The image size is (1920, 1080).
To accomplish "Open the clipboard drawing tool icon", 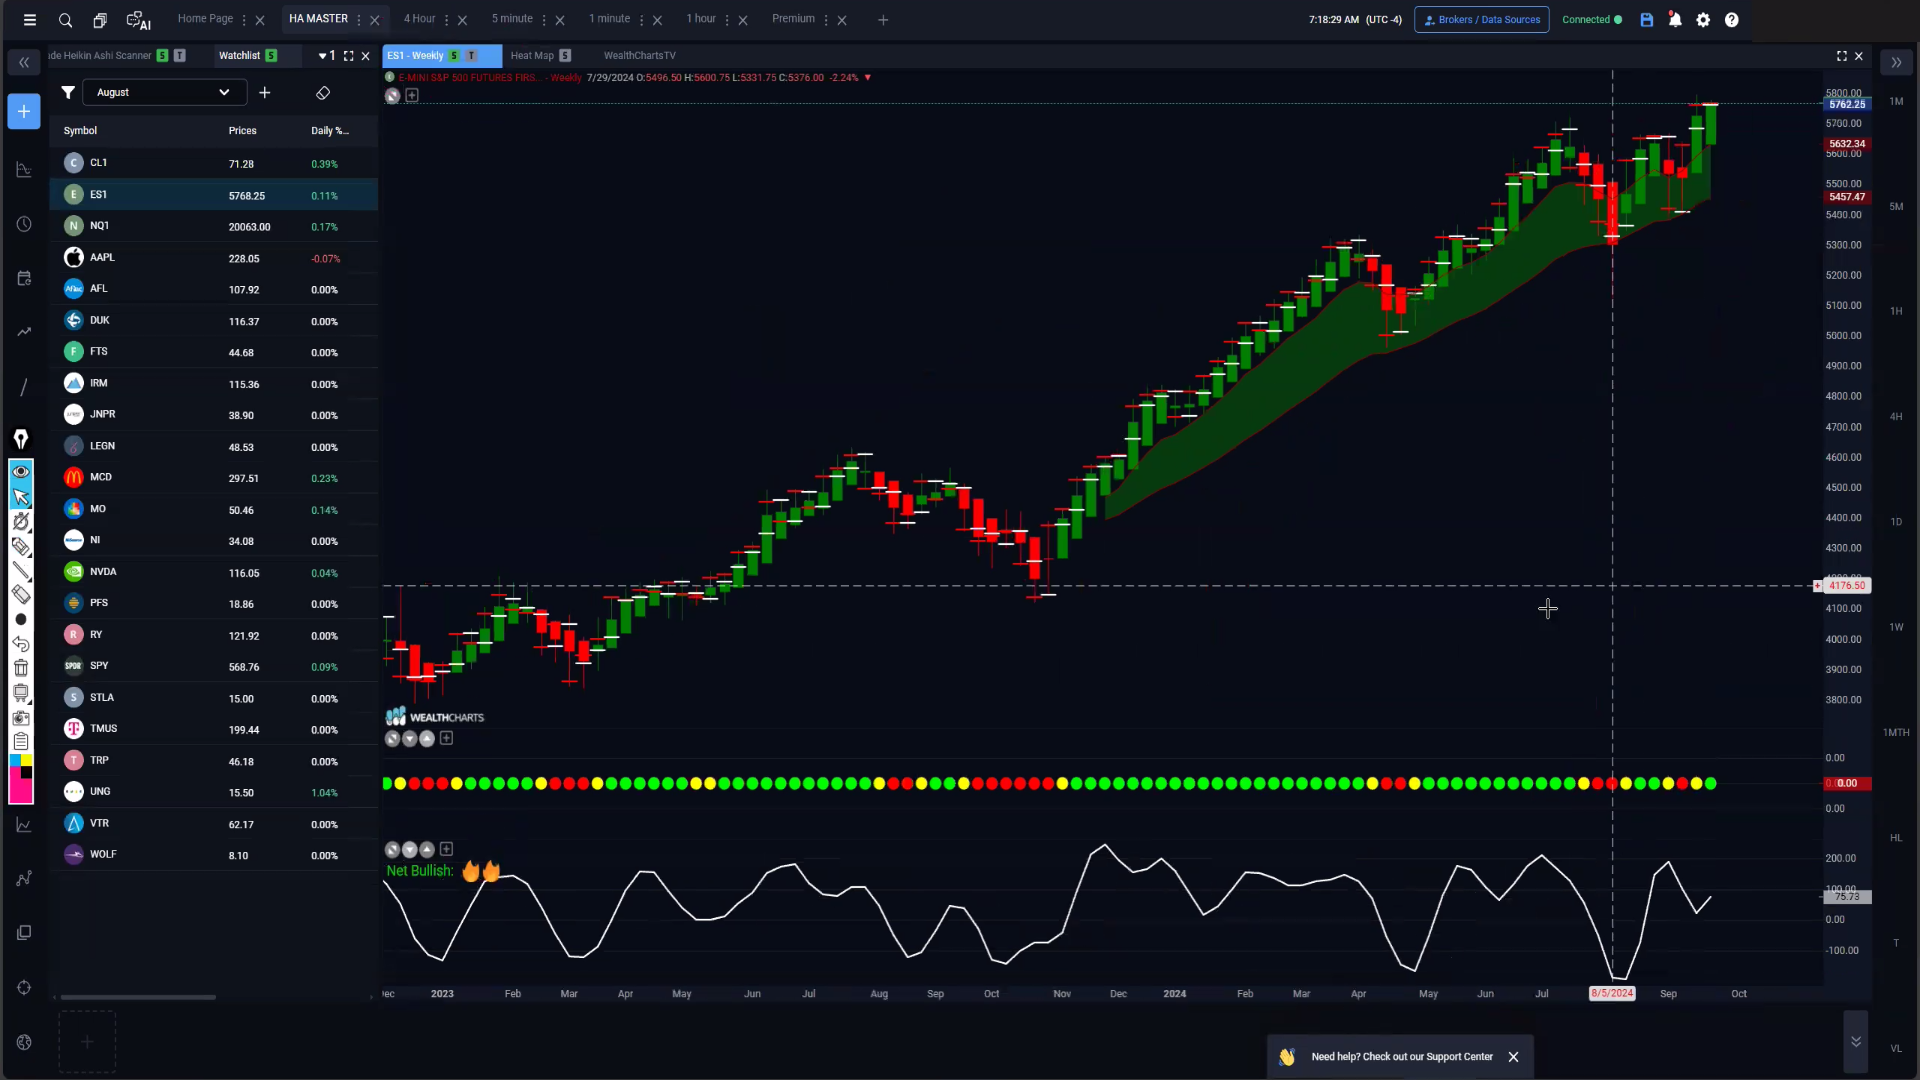I will (21, 741).
